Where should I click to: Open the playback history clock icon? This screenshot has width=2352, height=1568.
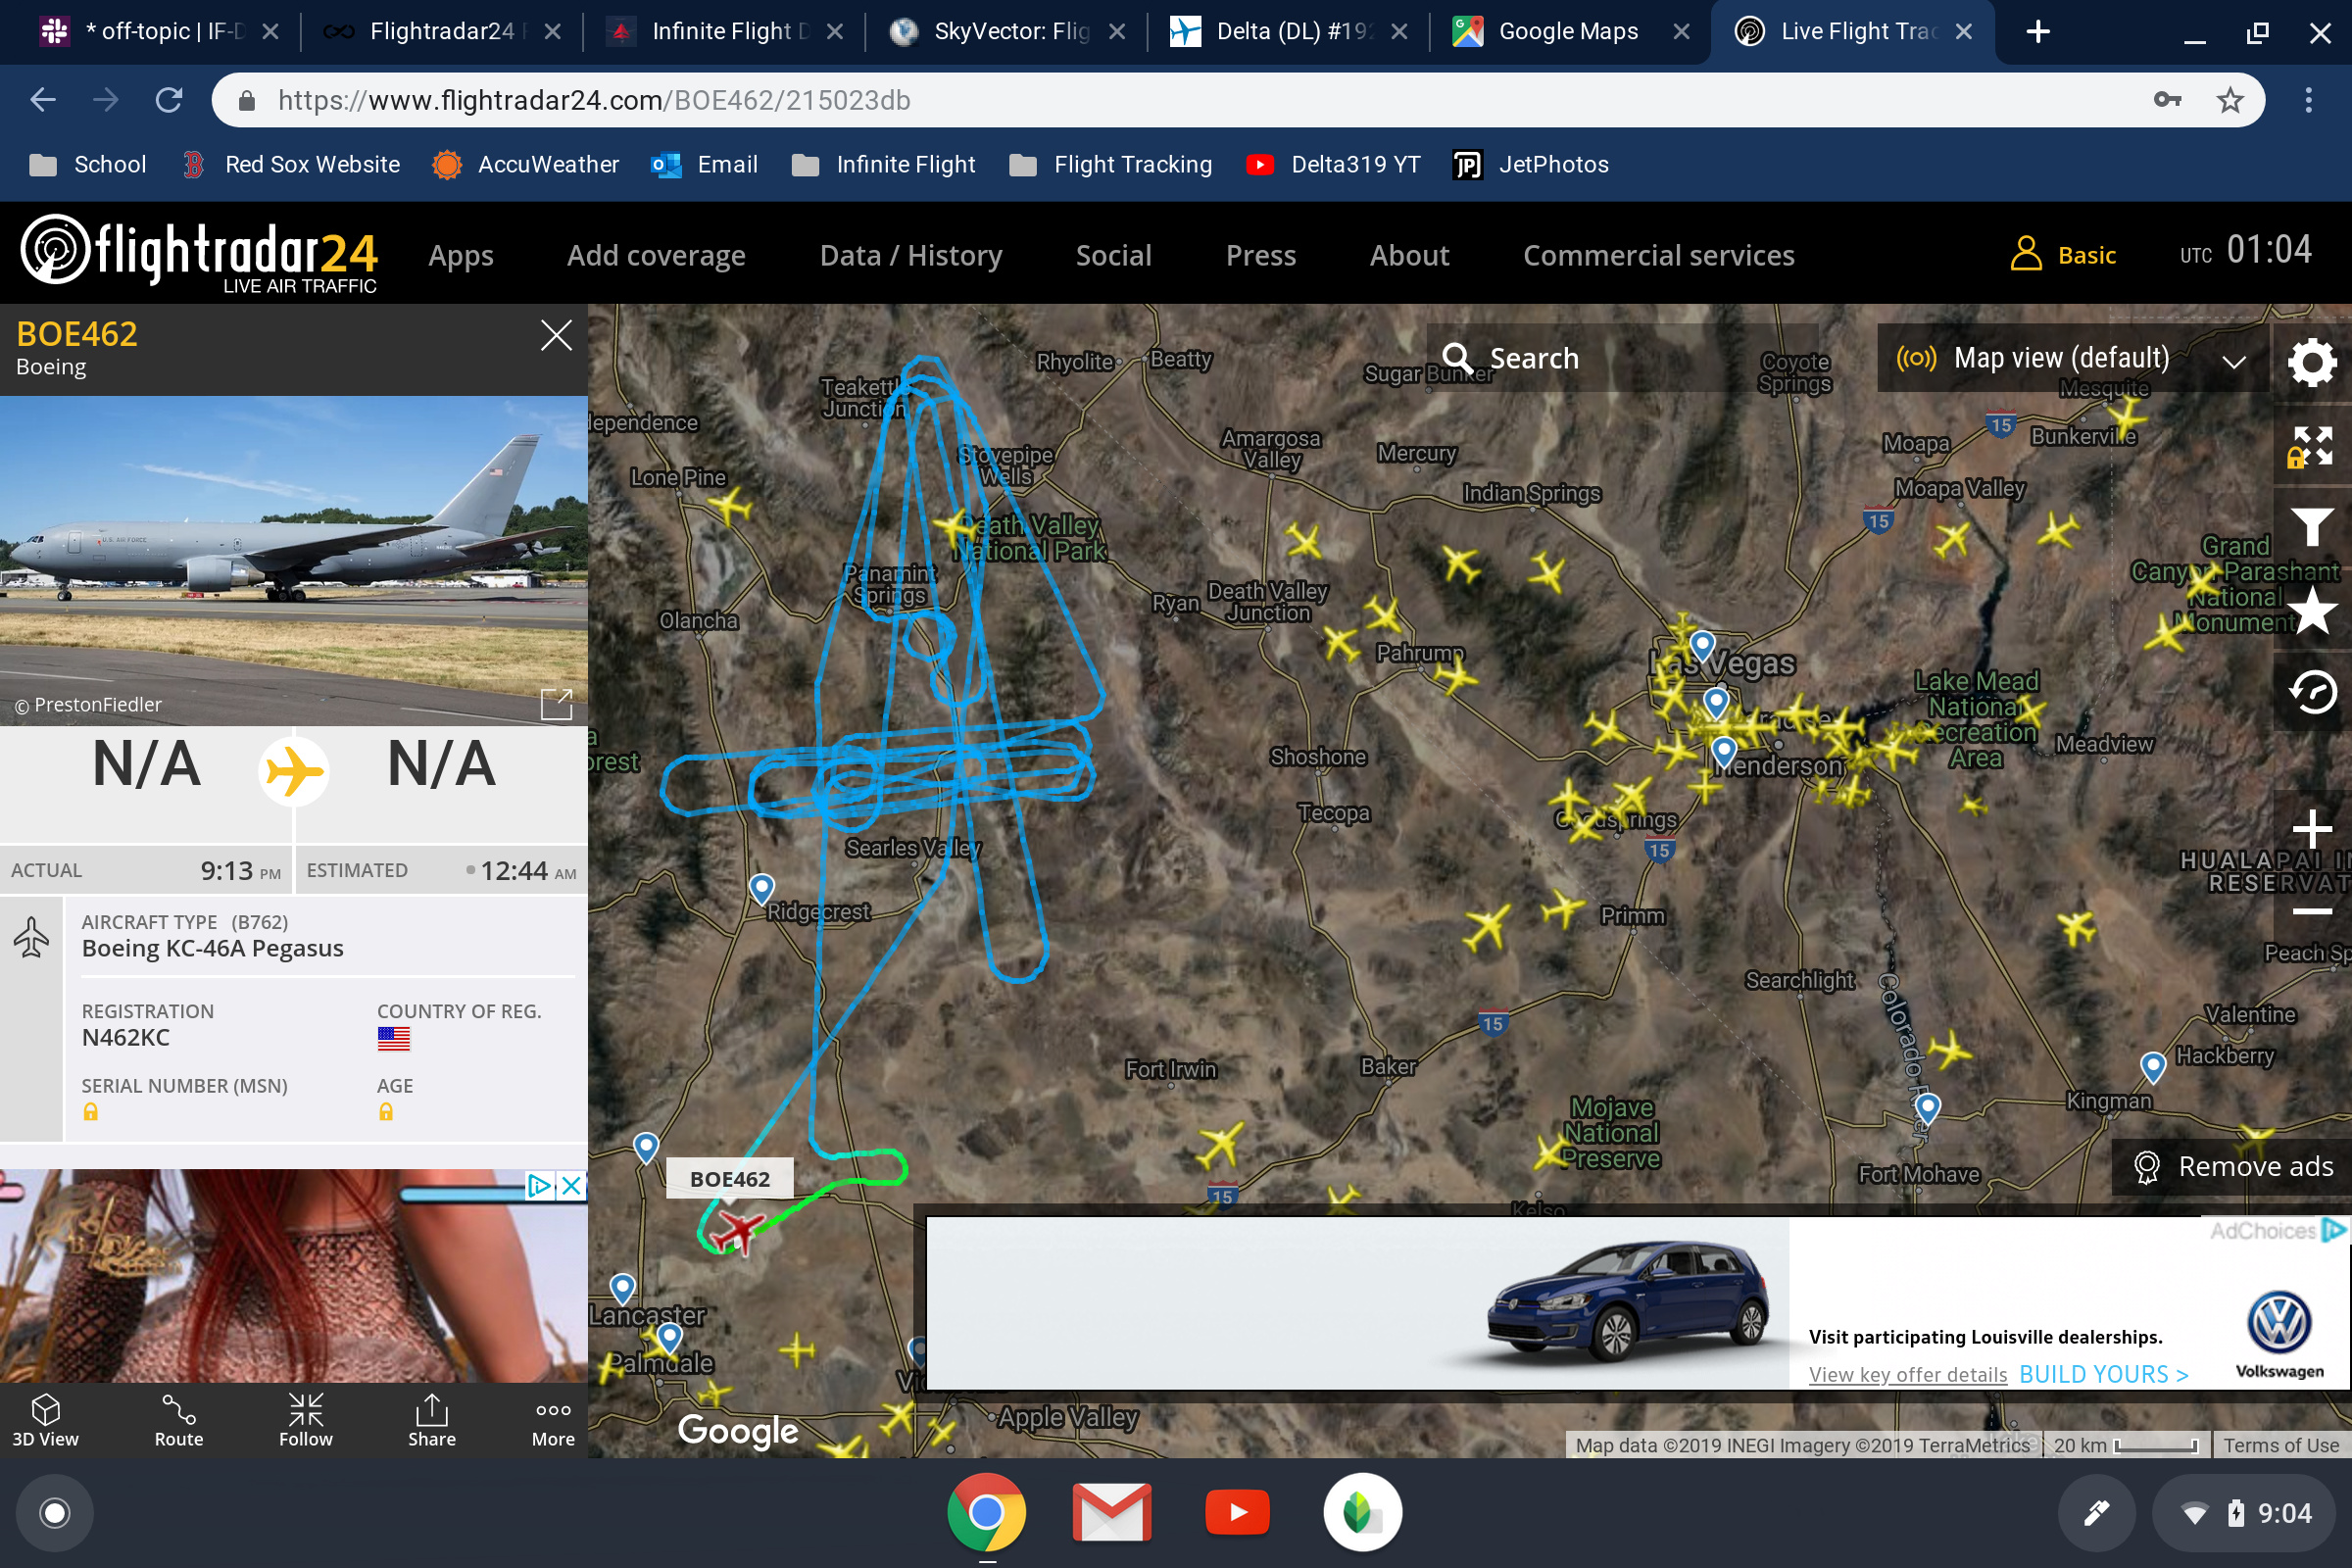coord(2311,692)
